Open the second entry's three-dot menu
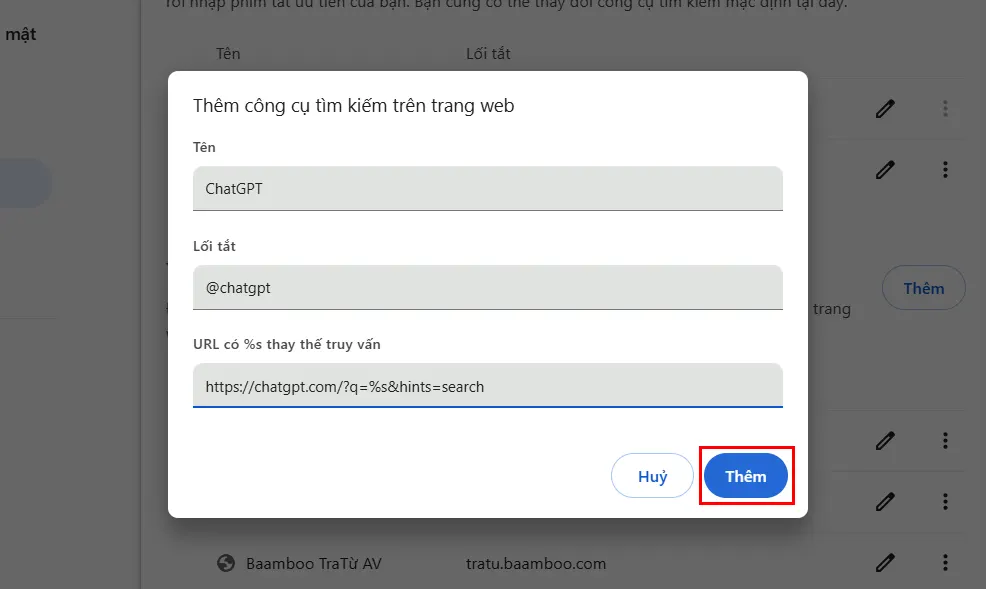The image size is (986, 589). coord(945,169)
